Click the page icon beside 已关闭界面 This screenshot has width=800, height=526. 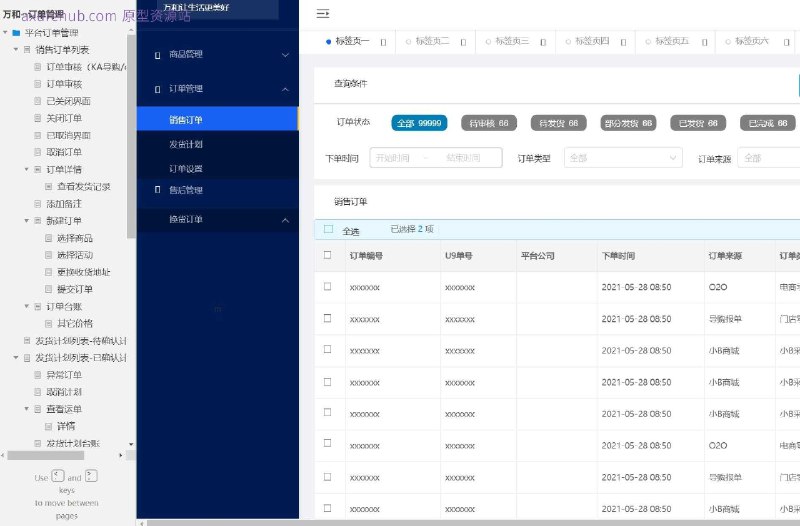click(37, 101)
